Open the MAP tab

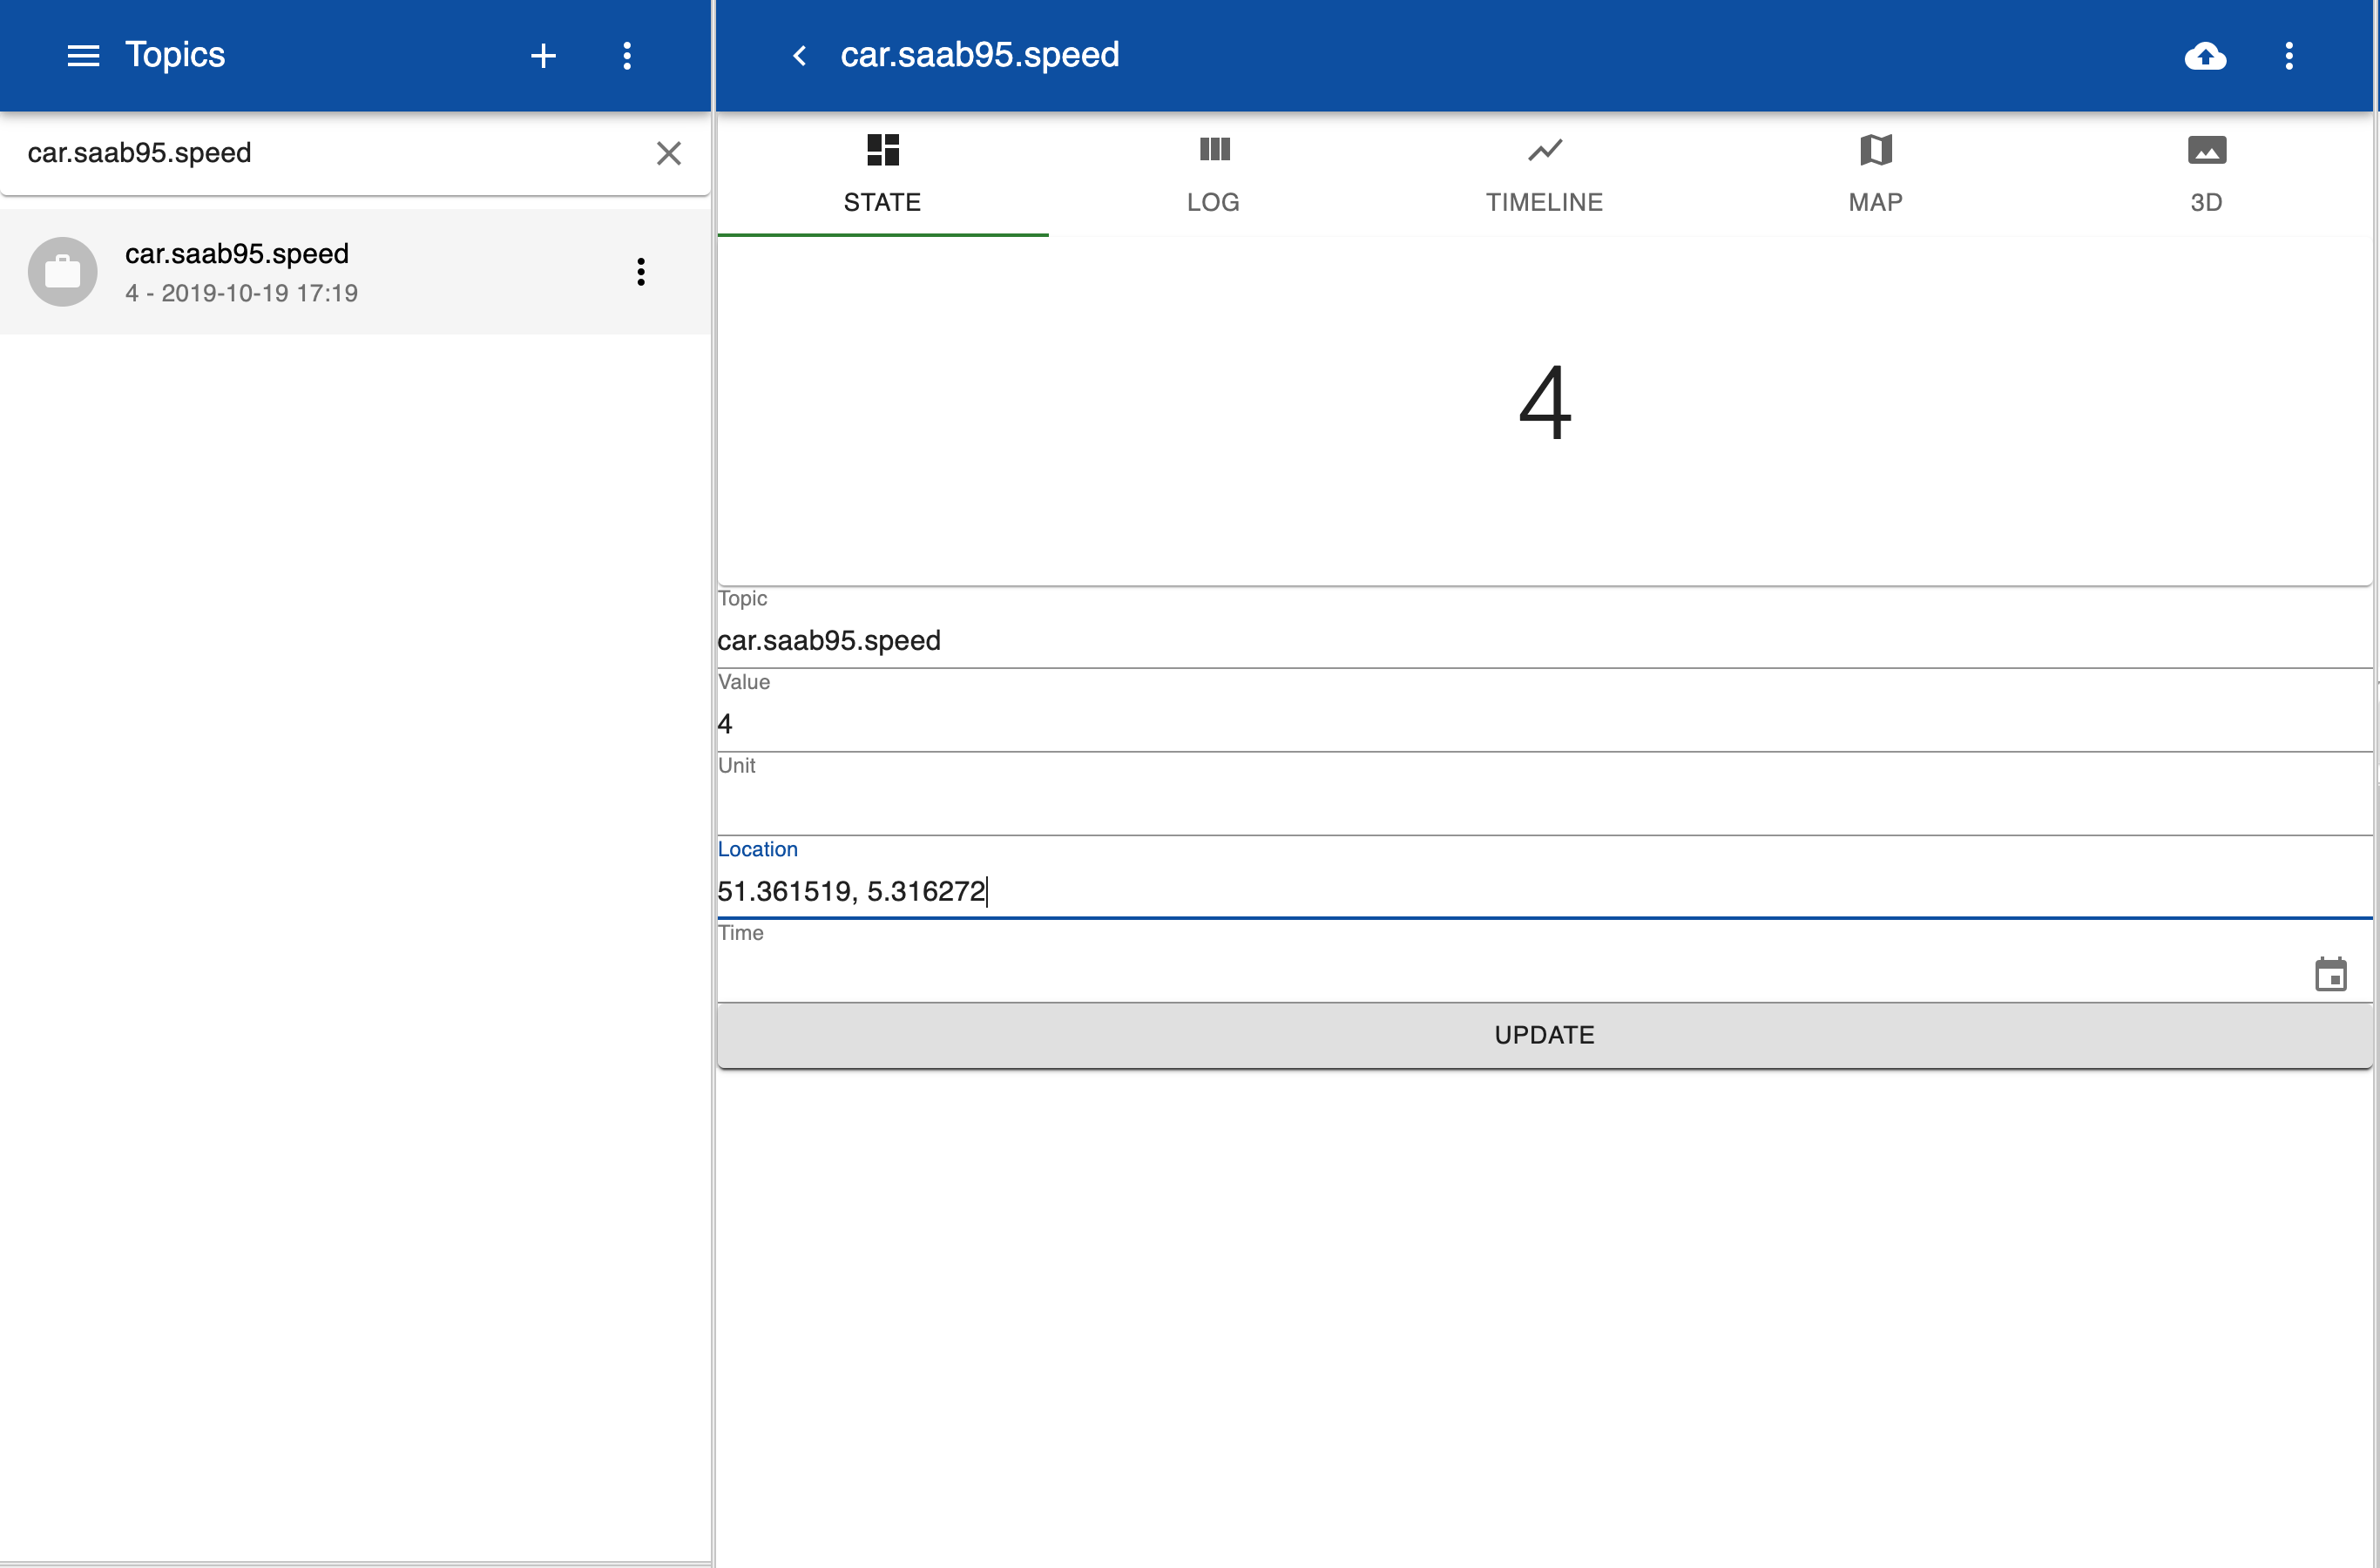[x=1875, y=176]
